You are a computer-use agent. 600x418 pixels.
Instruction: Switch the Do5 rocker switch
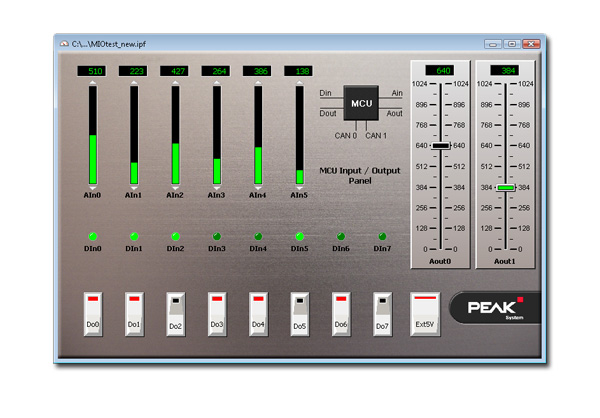click(x=299, y=313)
